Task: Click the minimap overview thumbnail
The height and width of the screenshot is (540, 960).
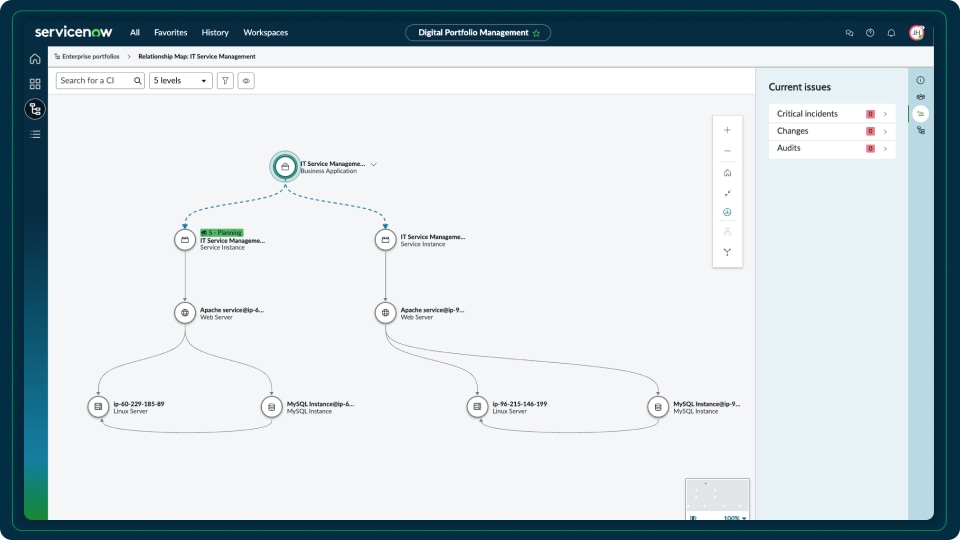Action: pos(718,496)
